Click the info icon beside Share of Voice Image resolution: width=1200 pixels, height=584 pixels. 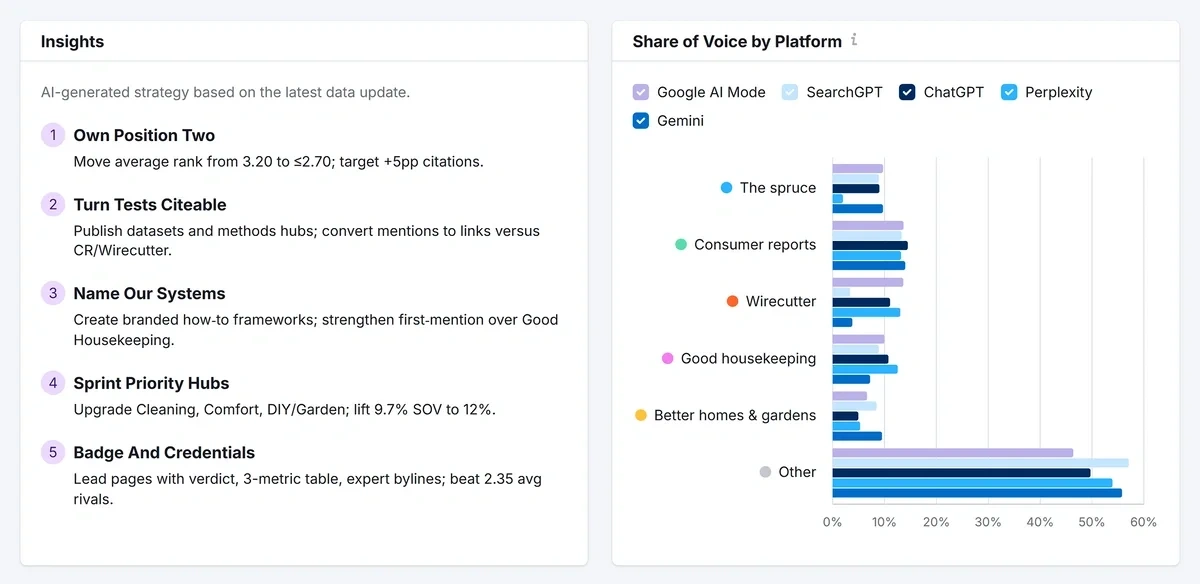coord(854,41)
